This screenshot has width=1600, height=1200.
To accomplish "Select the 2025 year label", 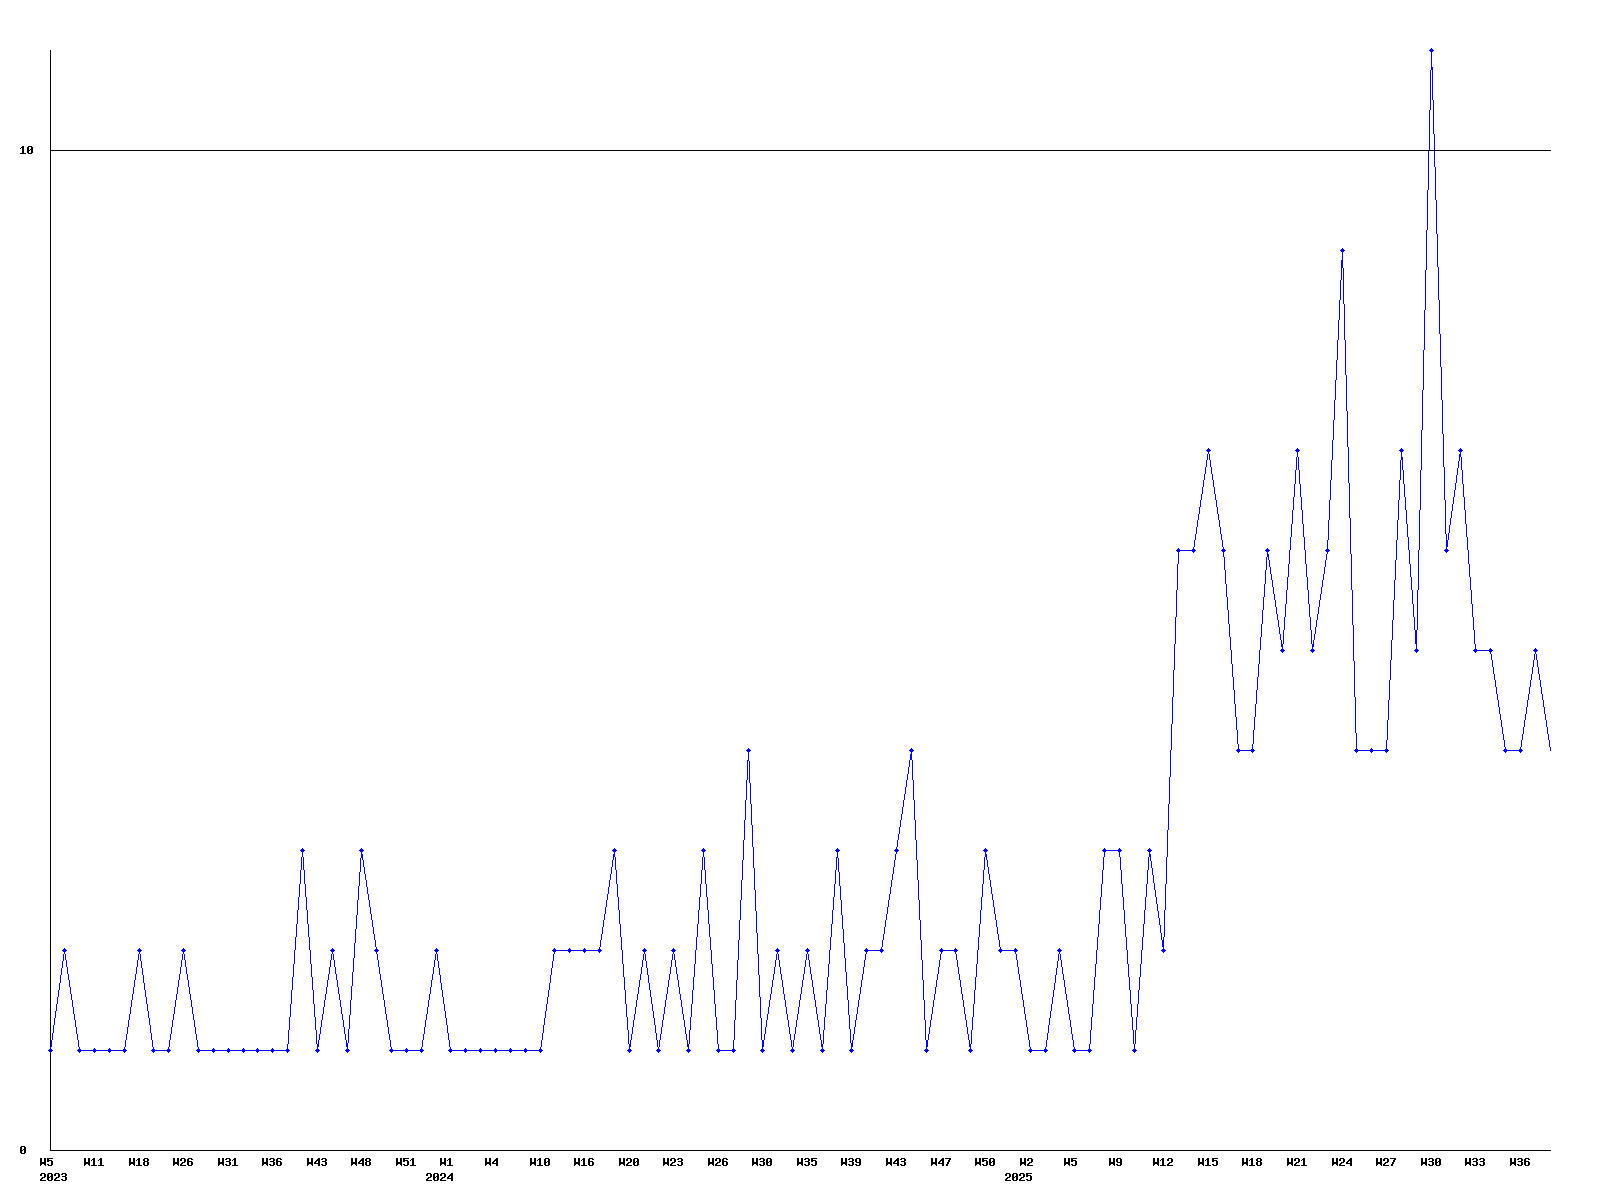I will tap(1018, 1178).
